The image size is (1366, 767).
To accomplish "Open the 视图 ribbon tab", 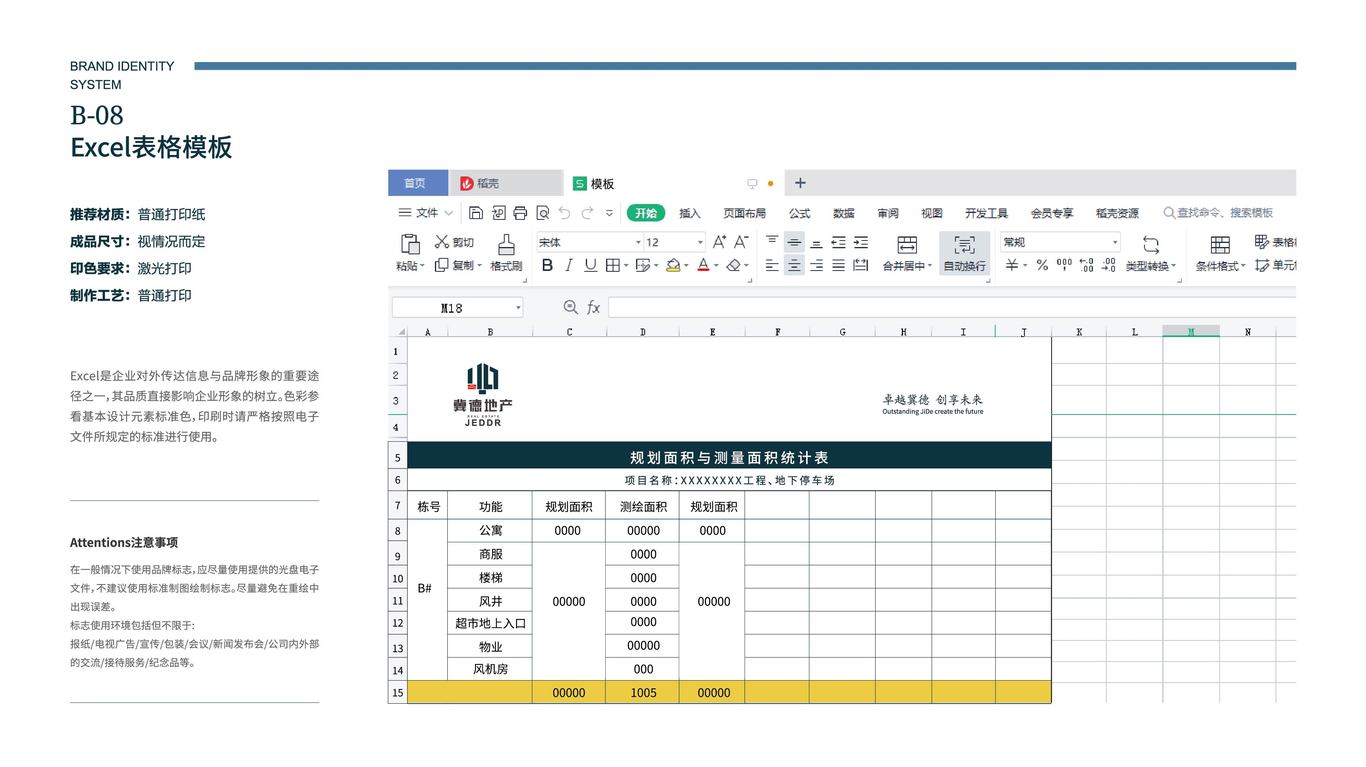I will 932,213.
